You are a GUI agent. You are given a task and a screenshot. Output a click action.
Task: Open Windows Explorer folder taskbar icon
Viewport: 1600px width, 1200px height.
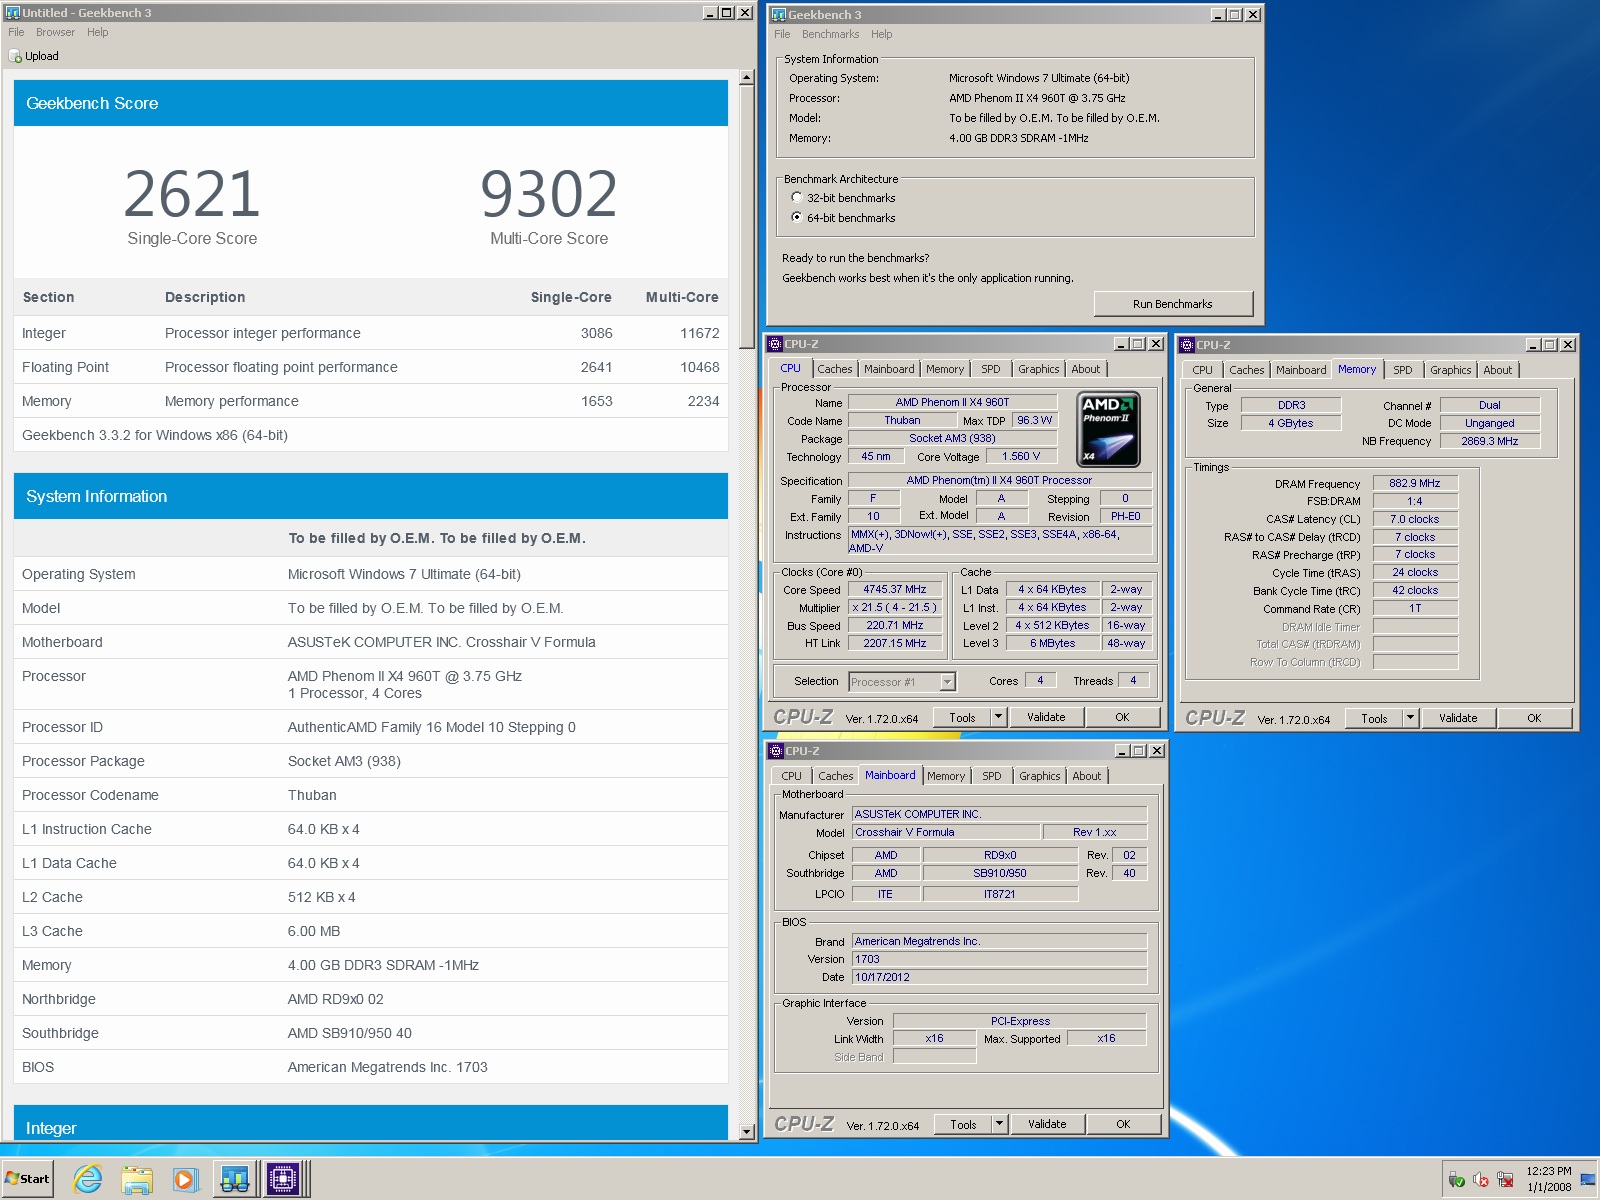tap(136, 1180)
